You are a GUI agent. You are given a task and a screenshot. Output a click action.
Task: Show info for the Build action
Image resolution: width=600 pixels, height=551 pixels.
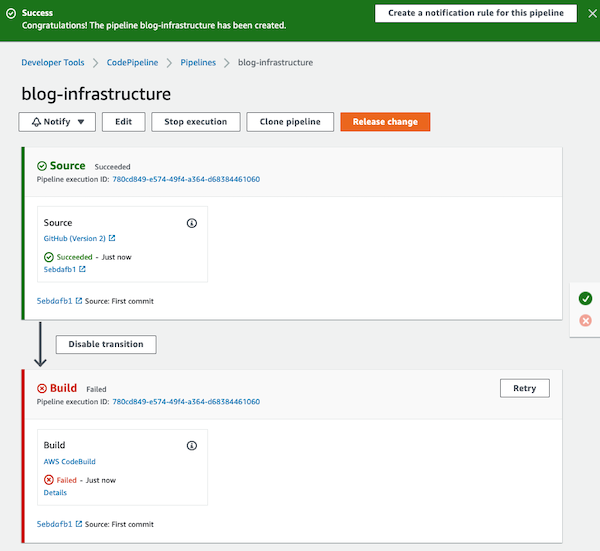(192, 446)
